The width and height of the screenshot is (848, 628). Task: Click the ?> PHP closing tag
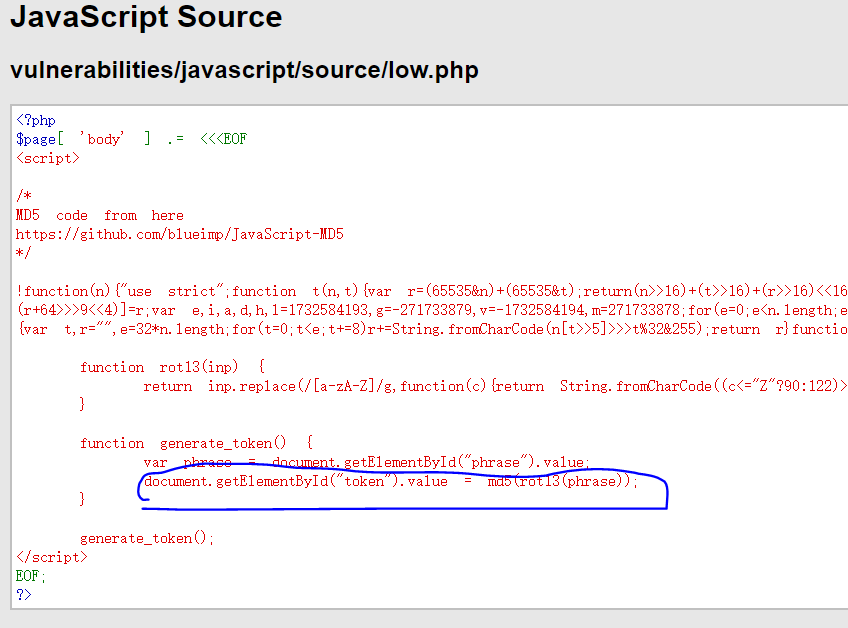point(24,594)
